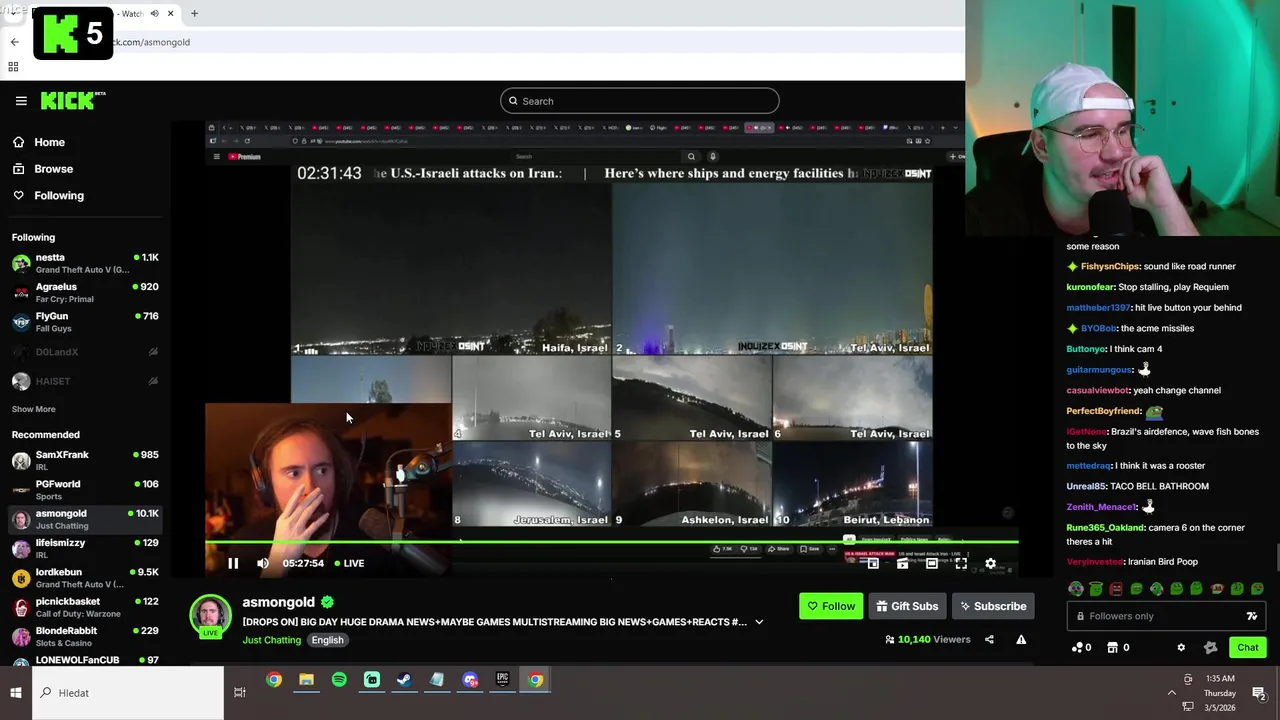Open Rune365_Oakland chat username
The height and width of the screenshot is (720, 1280).
point(1104,528)
